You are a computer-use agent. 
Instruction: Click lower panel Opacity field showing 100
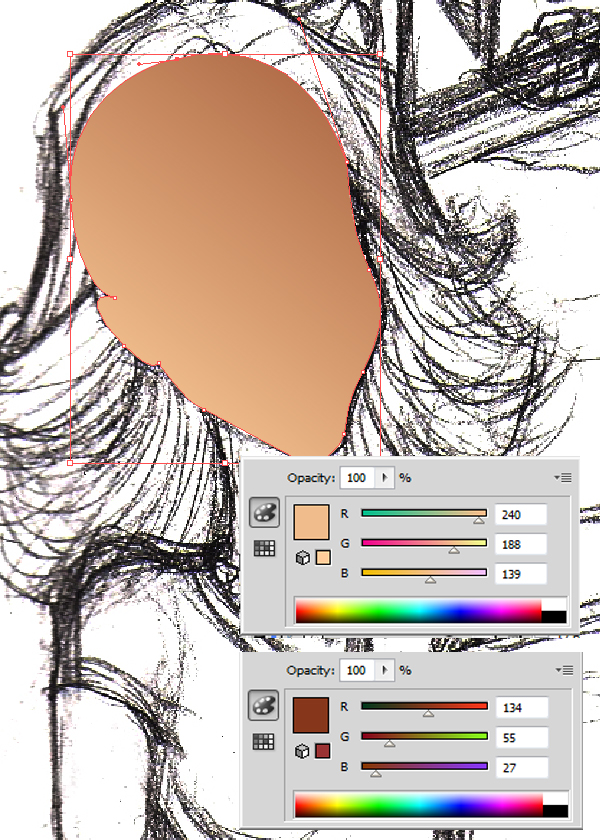coord(357,670)
